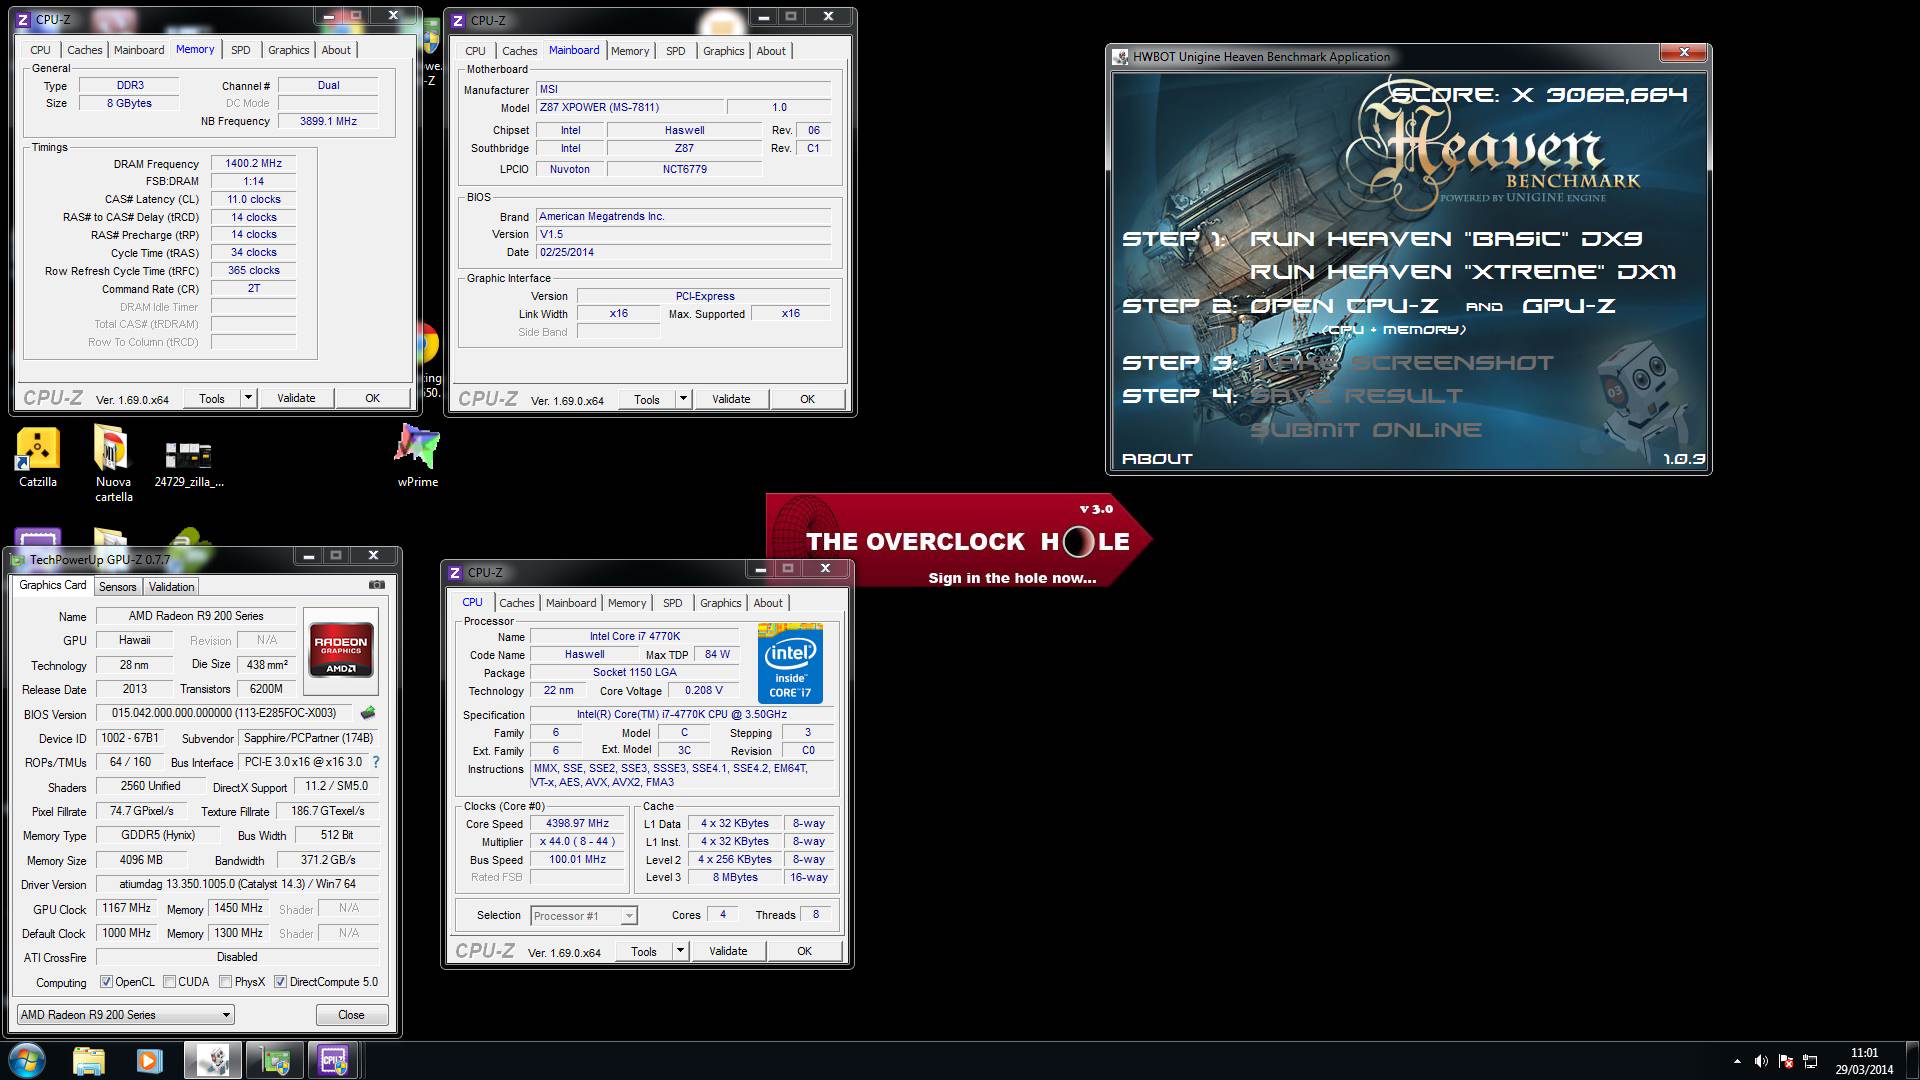Click the GPU-Z screenshot camera icon
Viewport: 1920px width, 1080px height.
pos(377,585)
